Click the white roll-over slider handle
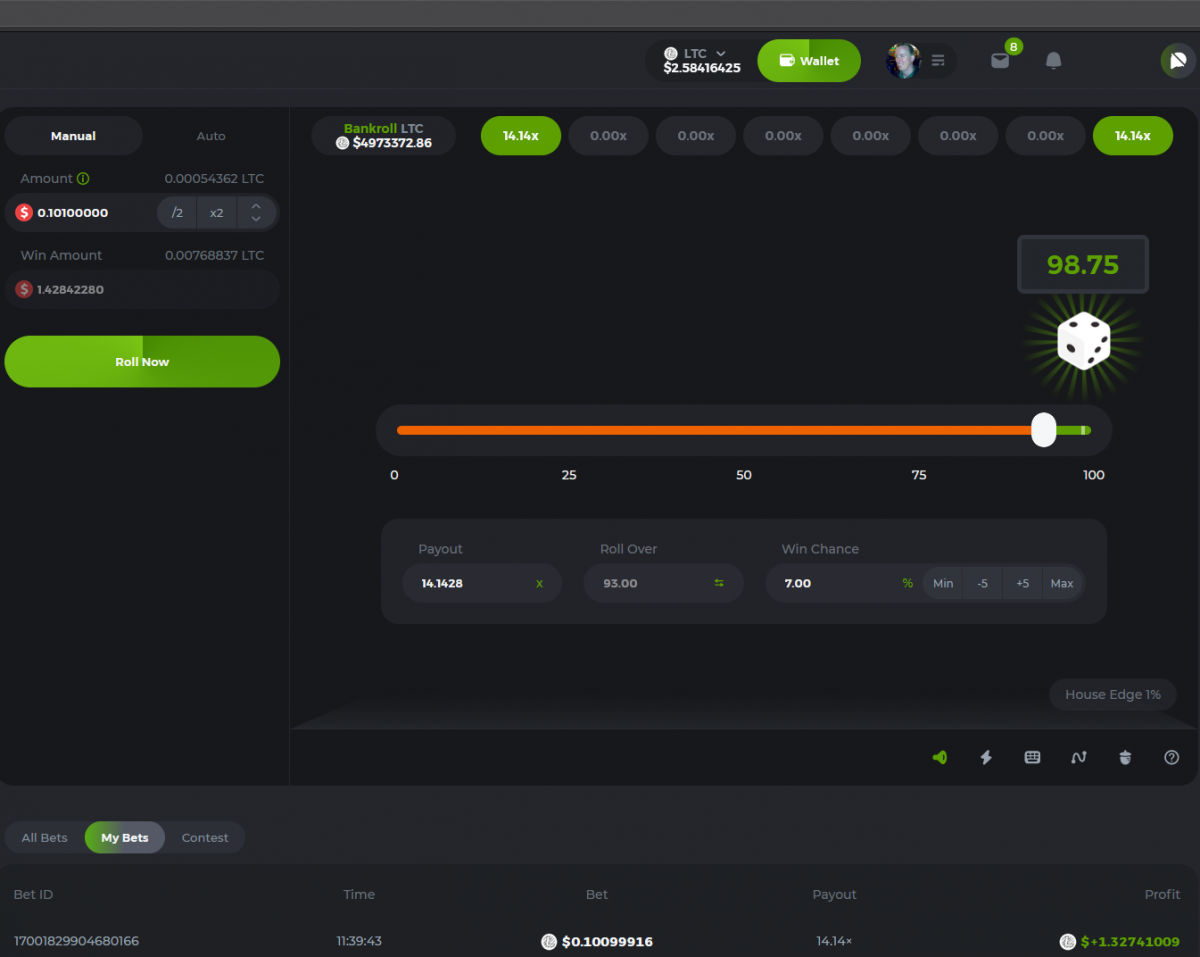 coord(1043,430)
